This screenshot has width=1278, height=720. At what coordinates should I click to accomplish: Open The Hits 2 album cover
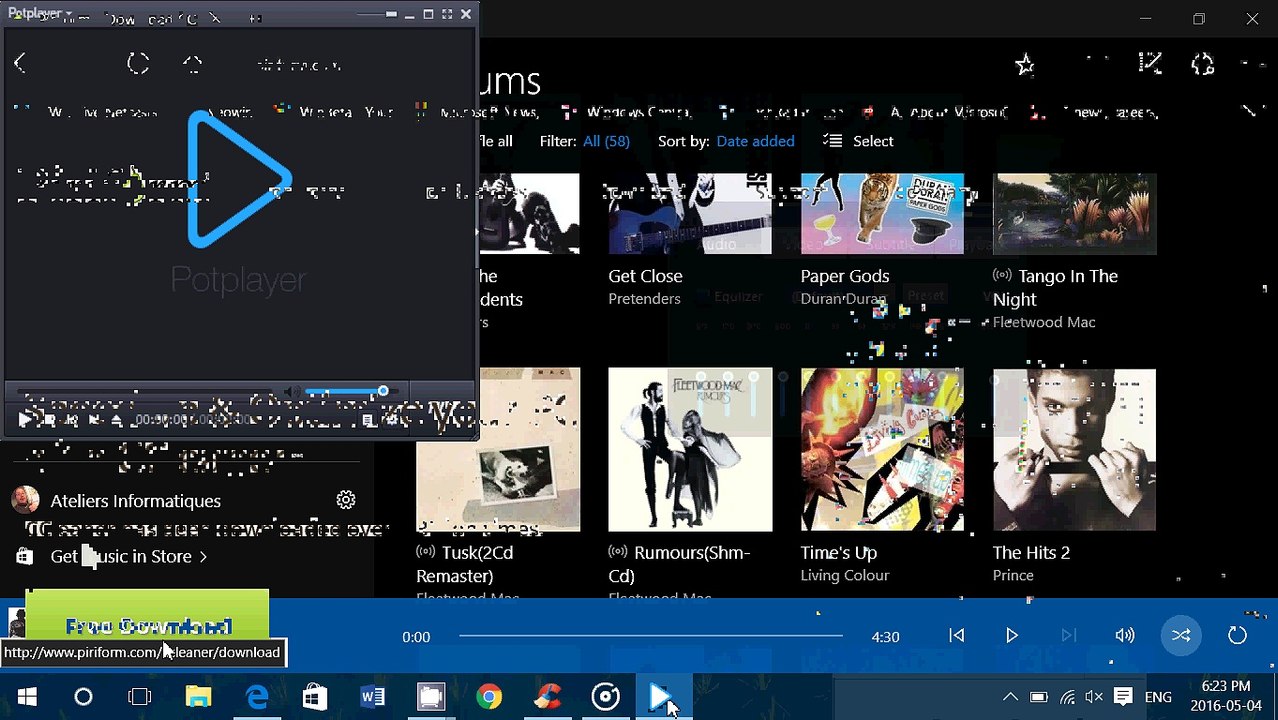point(1074,449)
